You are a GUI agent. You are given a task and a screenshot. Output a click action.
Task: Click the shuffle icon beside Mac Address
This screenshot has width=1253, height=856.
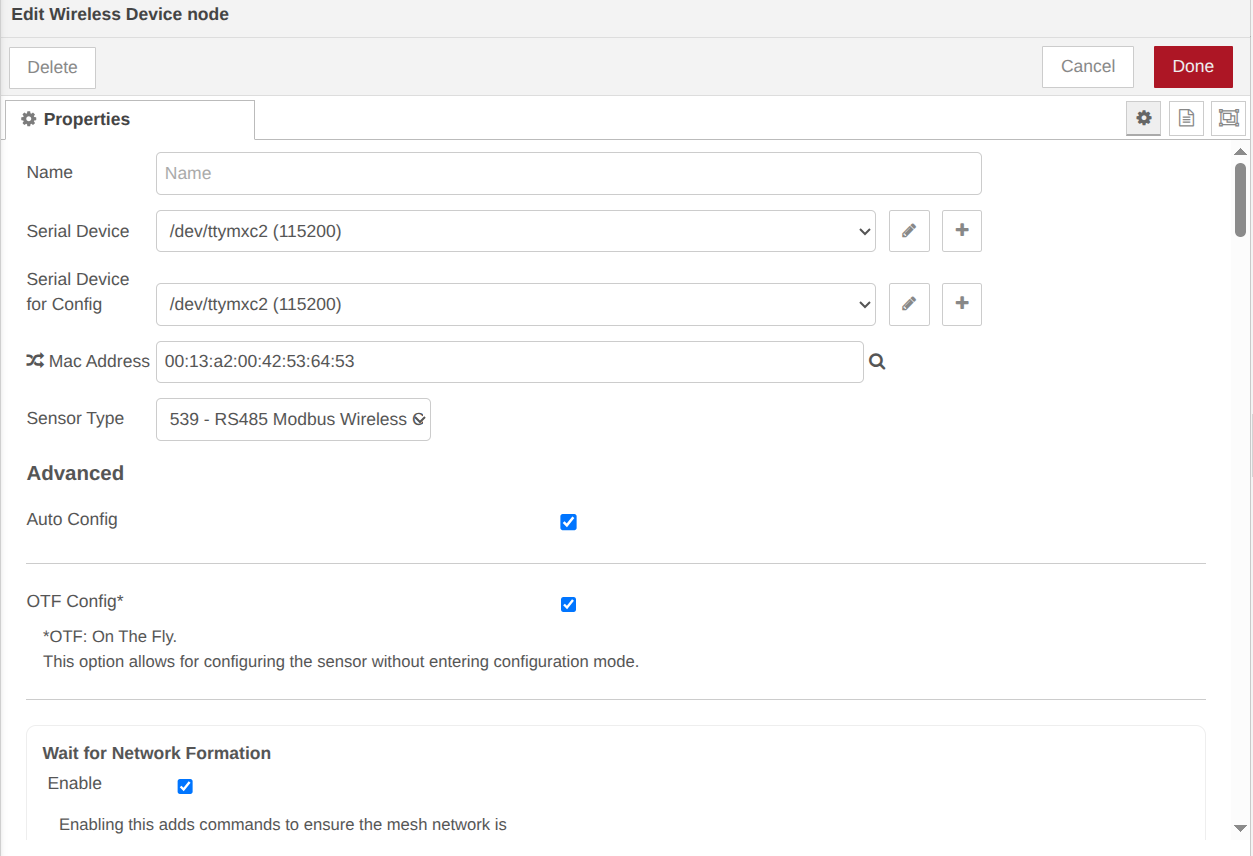35,361
